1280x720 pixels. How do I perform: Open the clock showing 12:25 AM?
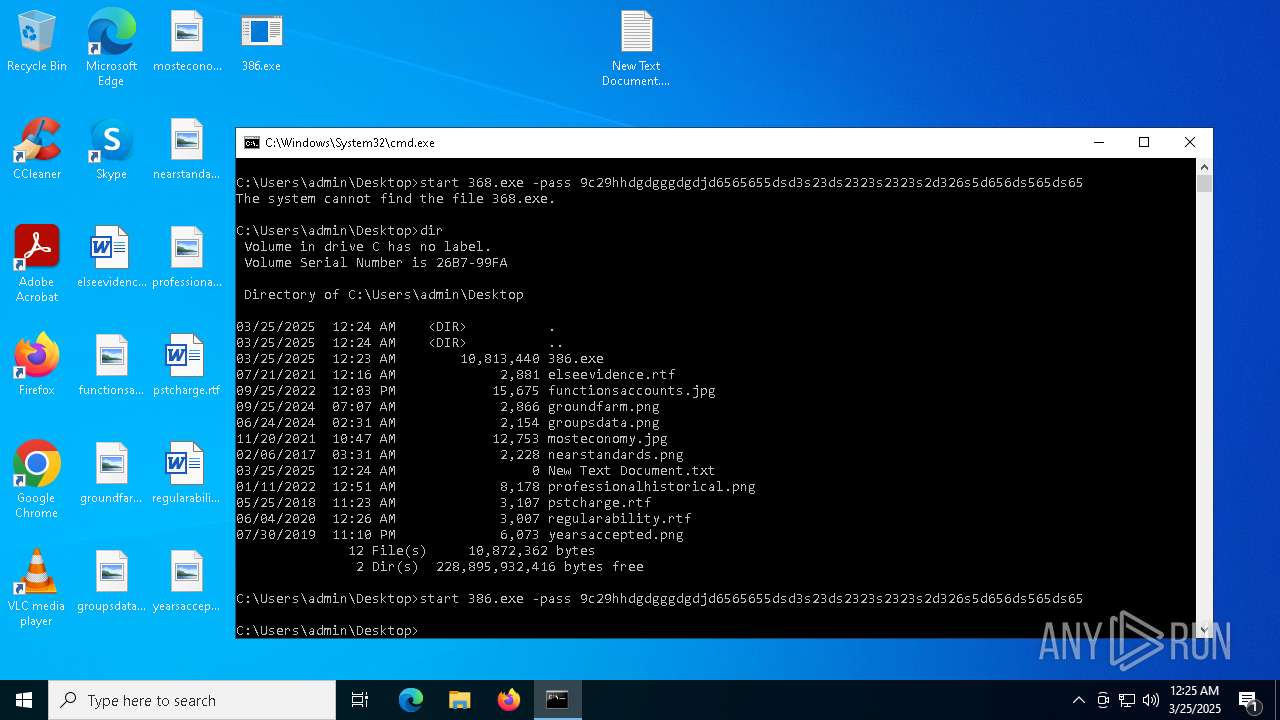pos(1194,700)
